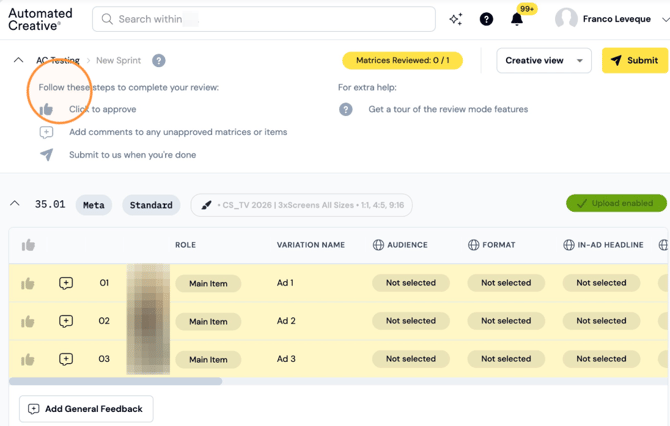Screen dimensions: 670x426
Task: Open Format dropdown for Ad 3
Action: click(x=506, y=359)
